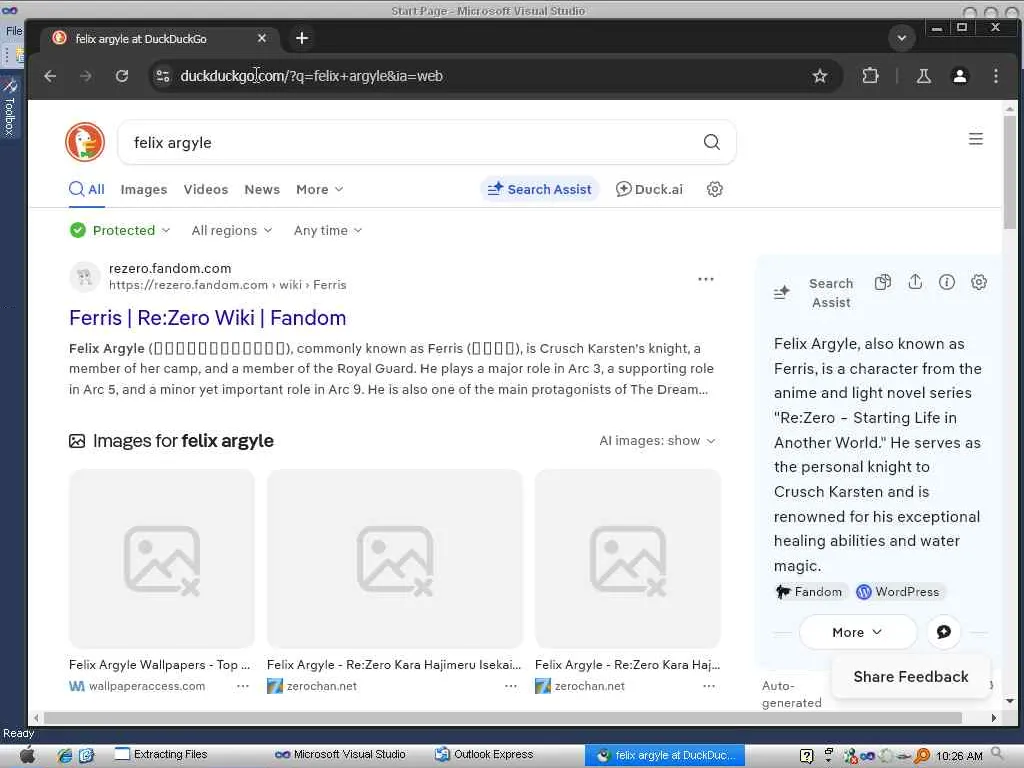This screenshot has width=1024, height=768.
Task: Open the middle zerochan.net image thumbnail
Action: pyautogui.click(x=394, y=559)
